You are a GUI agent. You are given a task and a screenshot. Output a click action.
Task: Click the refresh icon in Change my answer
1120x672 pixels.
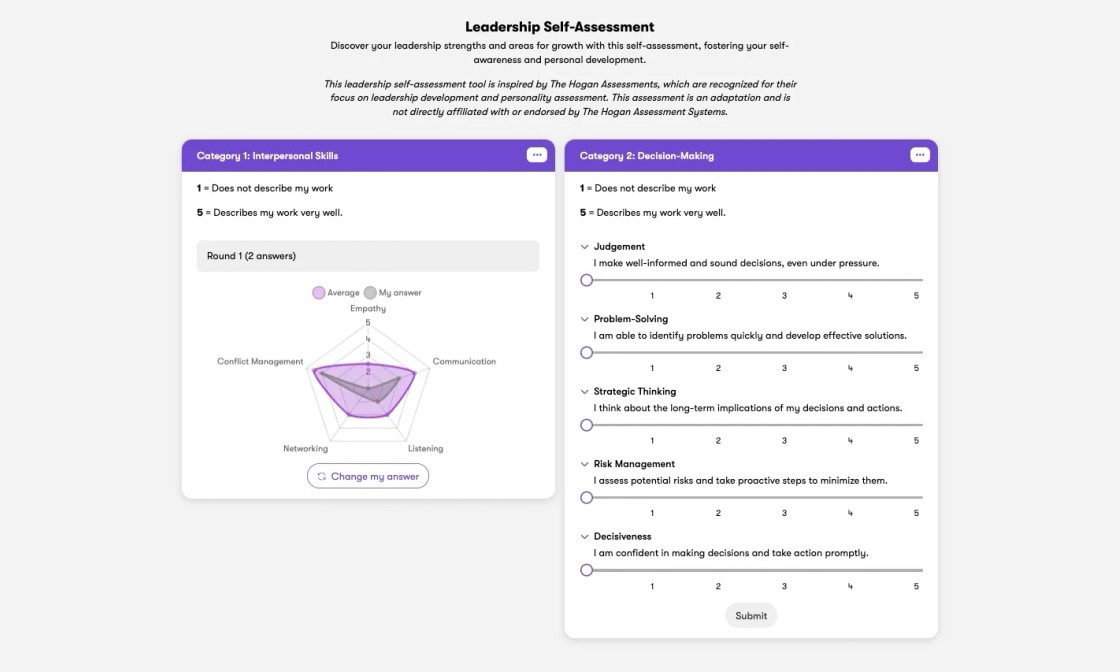click(322, 476)
